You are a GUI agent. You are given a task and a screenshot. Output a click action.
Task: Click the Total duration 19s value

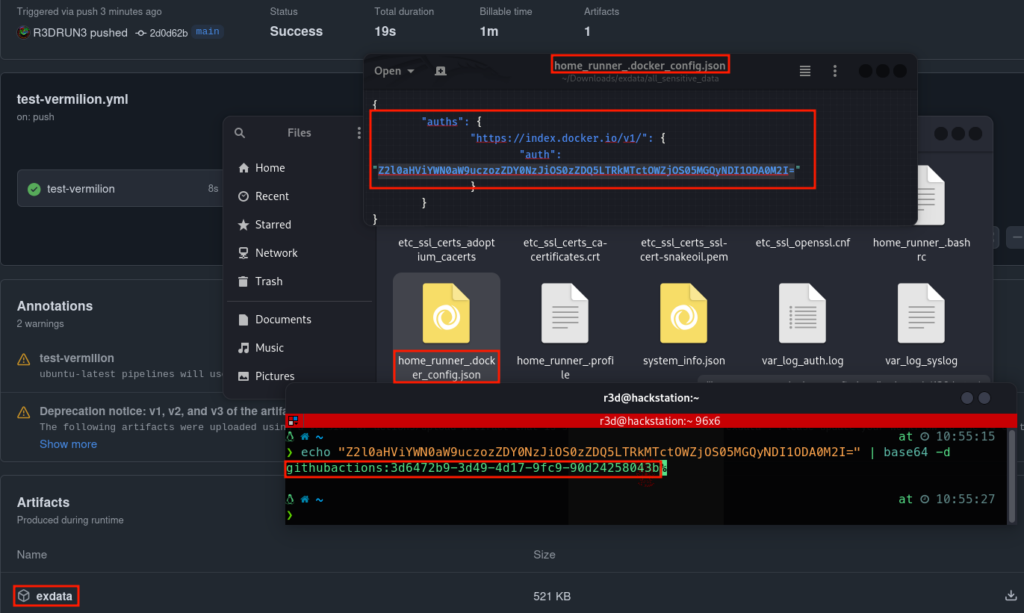pos(385,31)
